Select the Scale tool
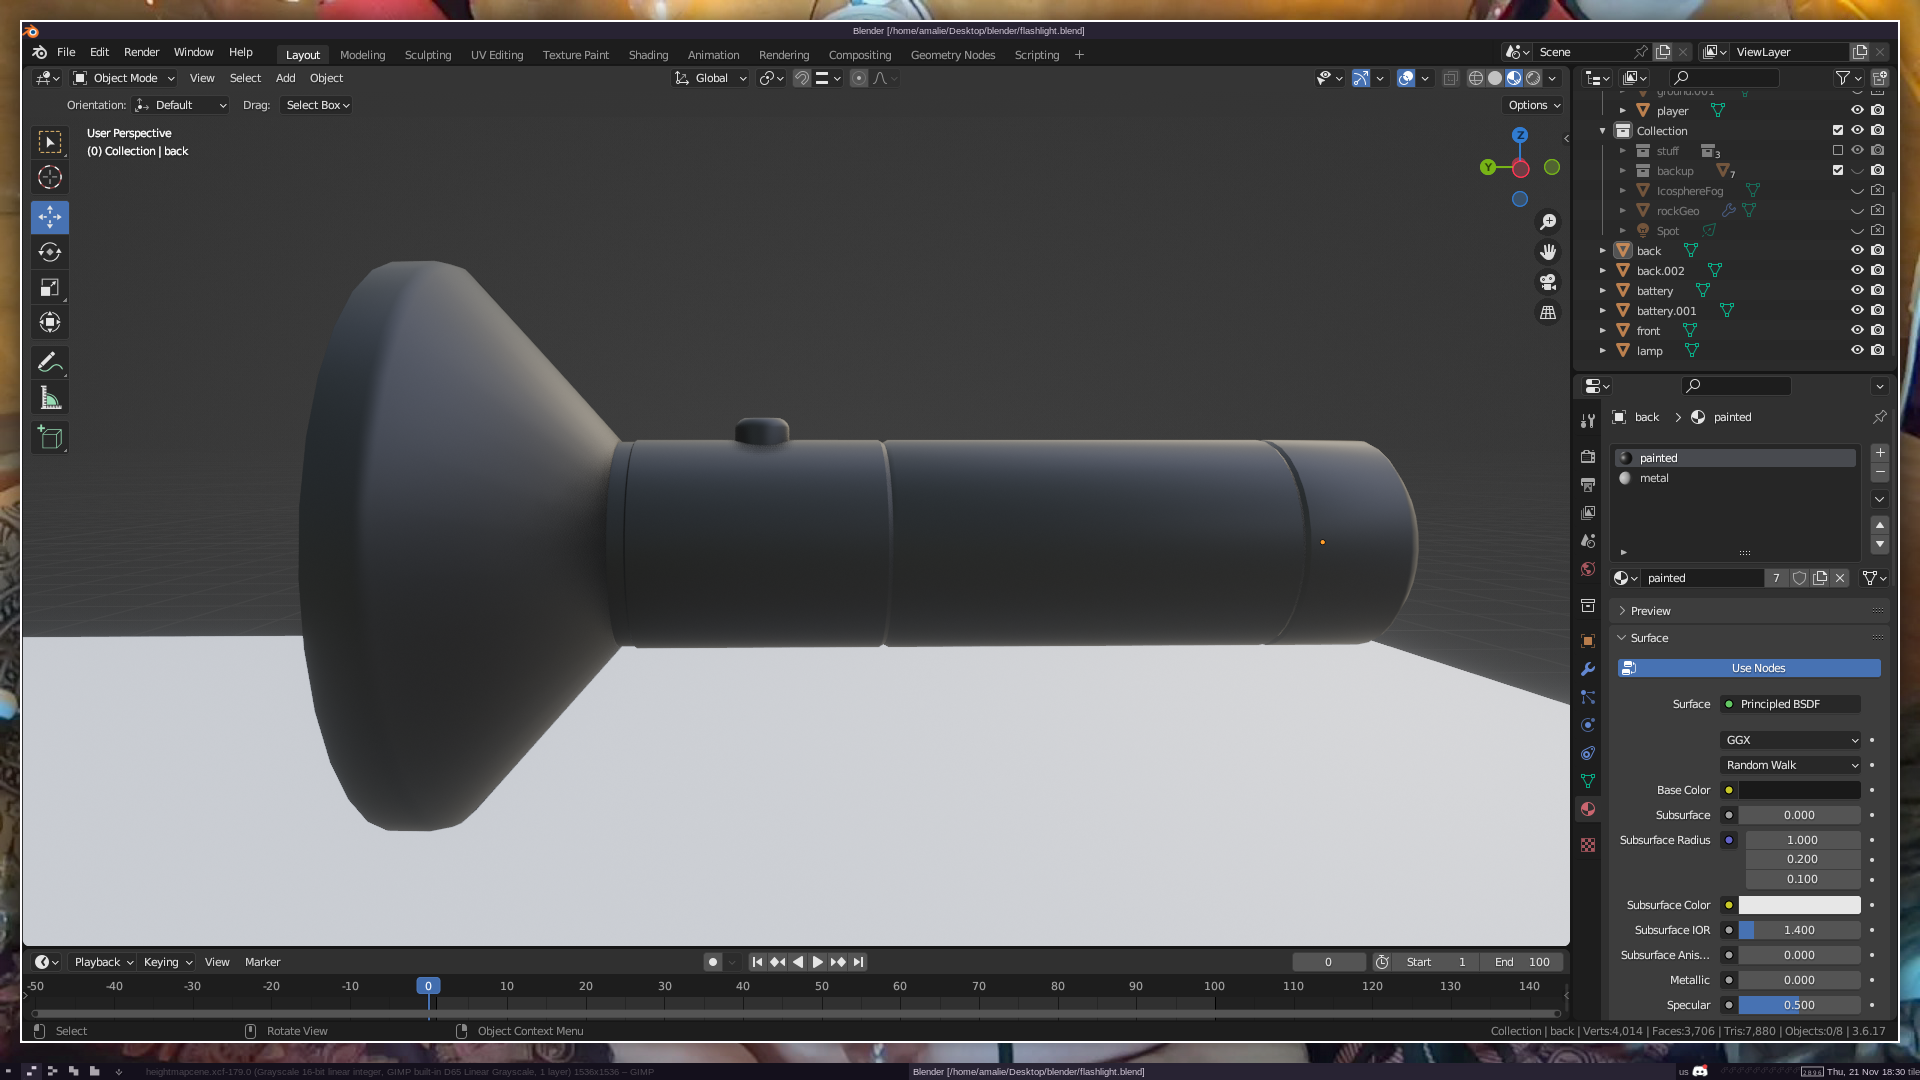 point(50,288)
